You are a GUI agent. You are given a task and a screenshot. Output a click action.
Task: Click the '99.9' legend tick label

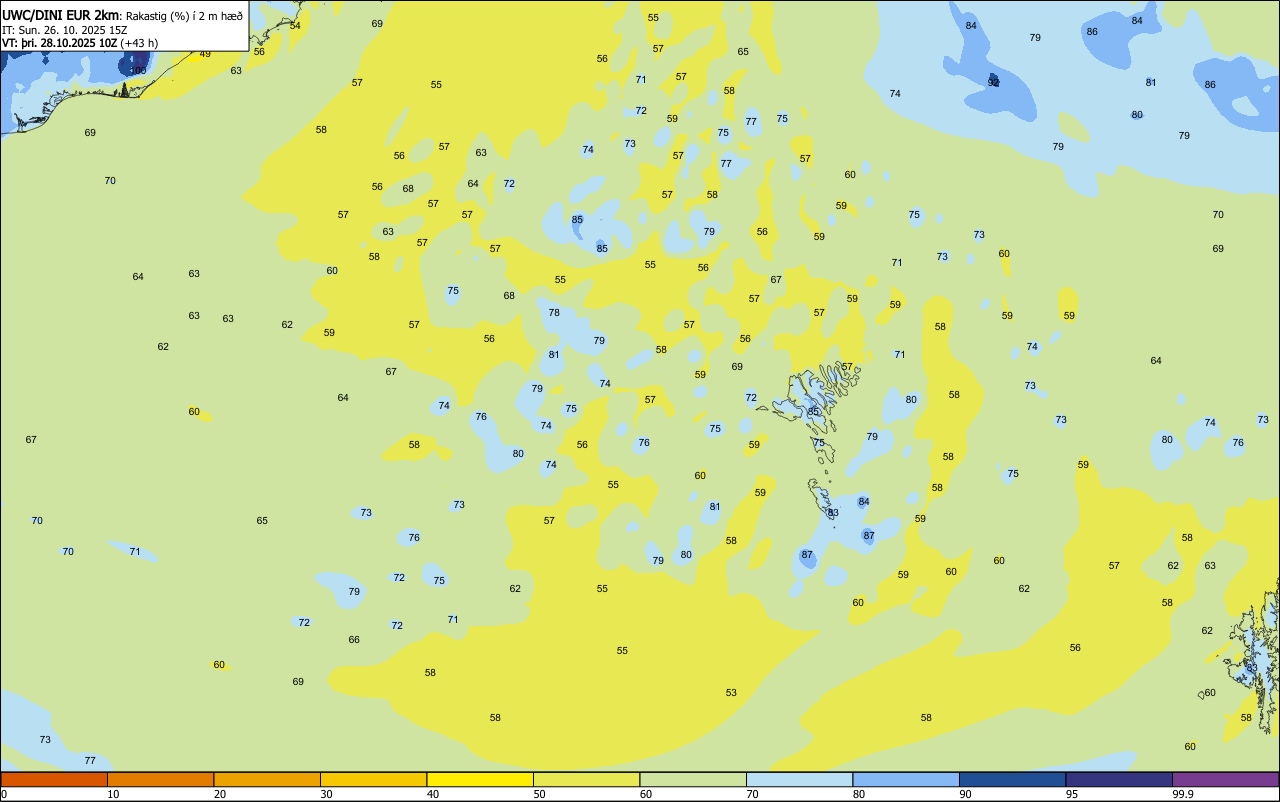tap(1182, 794)
